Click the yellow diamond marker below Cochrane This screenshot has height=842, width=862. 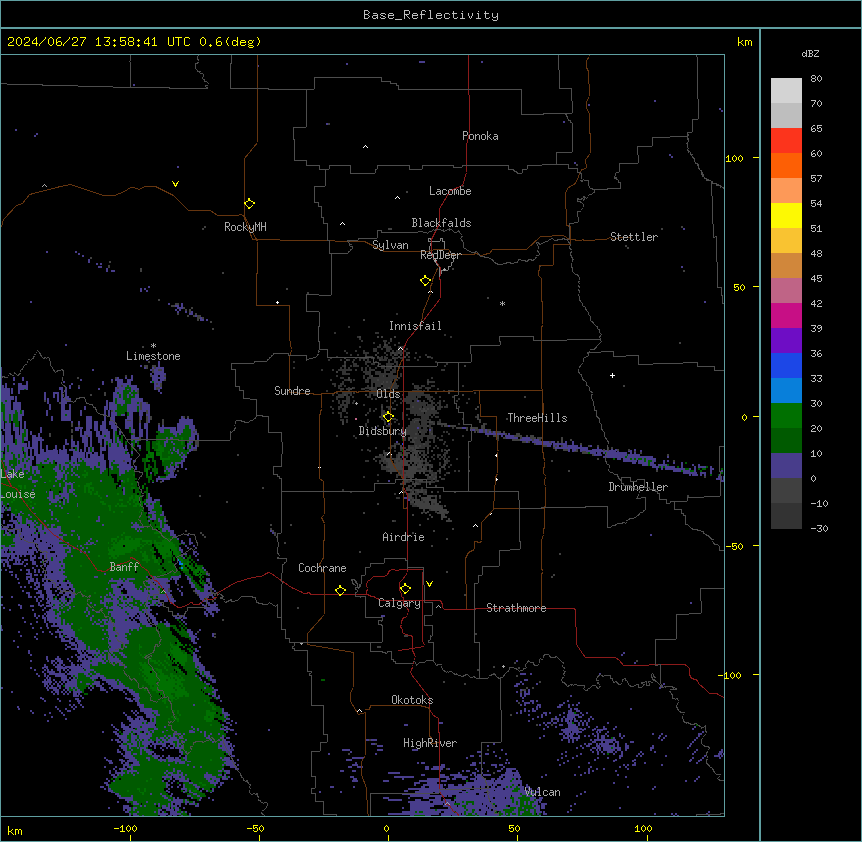click(340, 590)
